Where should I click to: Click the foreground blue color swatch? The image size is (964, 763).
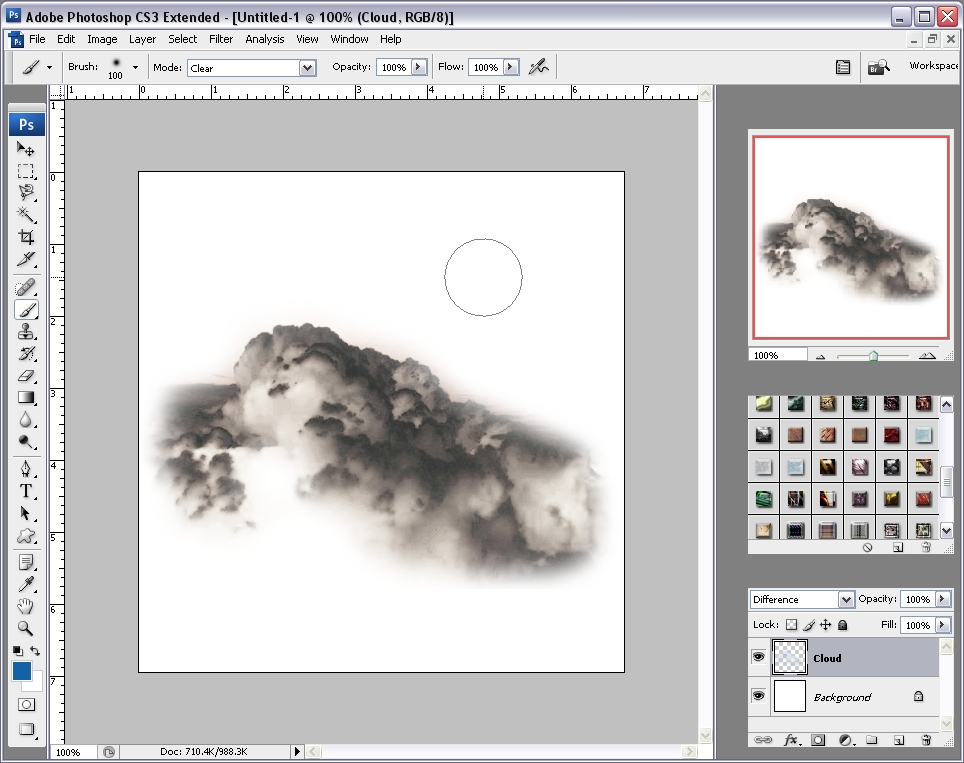pyautogui.click(x=22, y=671)
